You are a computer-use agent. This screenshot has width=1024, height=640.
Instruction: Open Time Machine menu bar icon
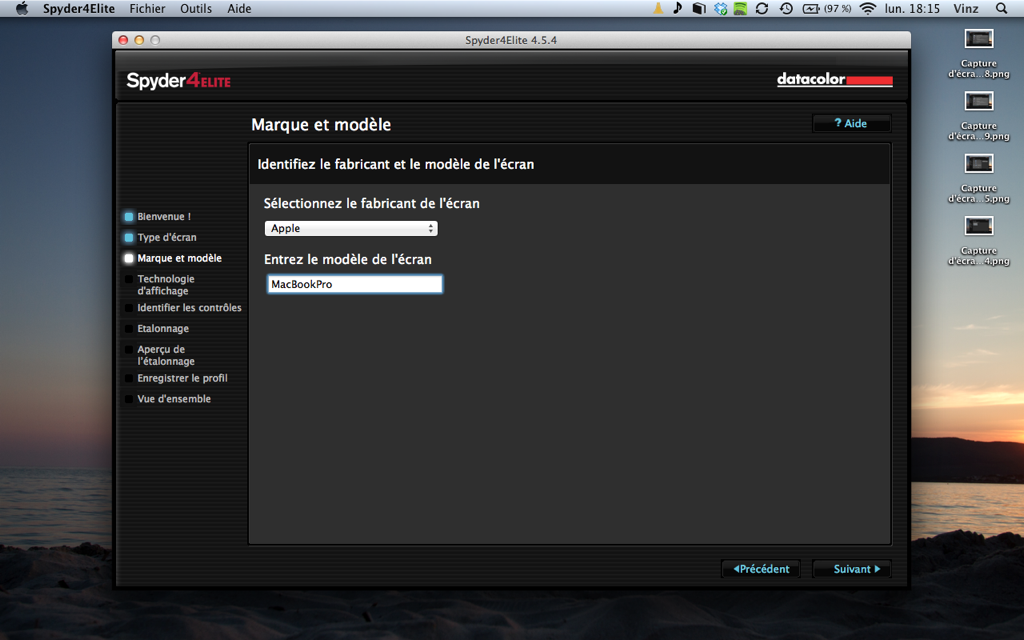coord(786,9)
